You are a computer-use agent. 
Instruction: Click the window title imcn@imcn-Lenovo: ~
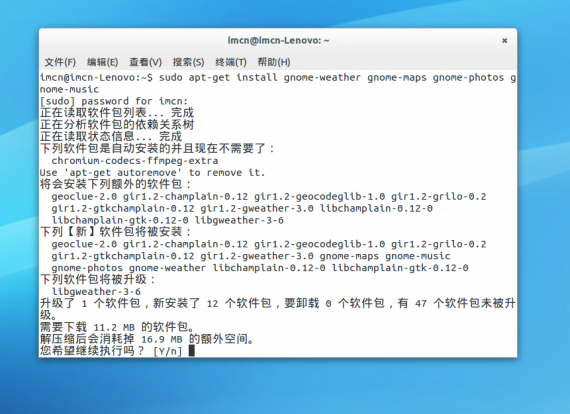point(278,40)
